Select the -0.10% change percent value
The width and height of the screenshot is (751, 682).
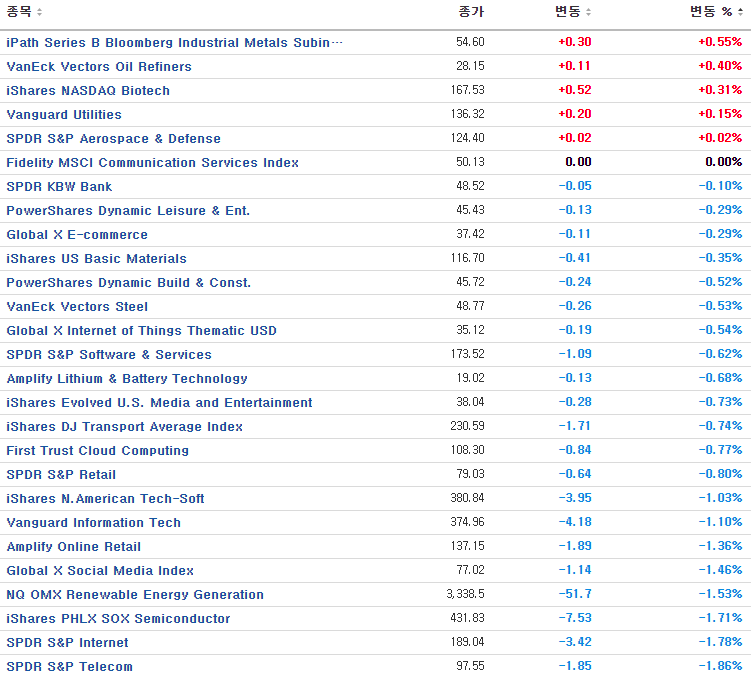tap(720, 186)
